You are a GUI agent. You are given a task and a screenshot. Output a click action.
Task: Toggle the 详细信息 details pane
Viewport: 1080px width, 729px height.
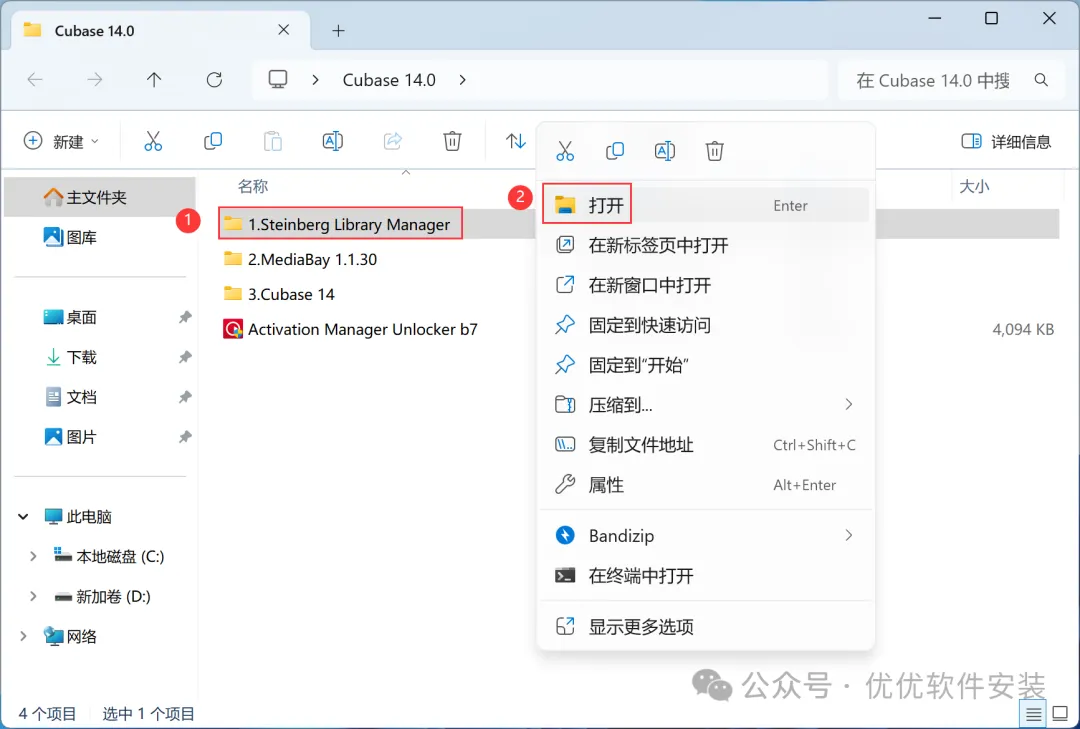click(x=1006, y=141)
